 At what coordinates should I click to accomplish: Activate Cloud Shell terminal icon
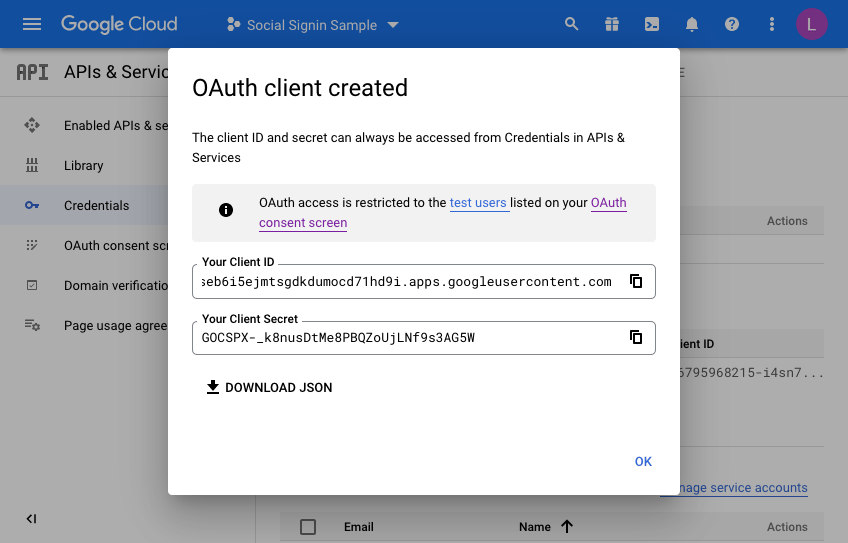tap(652, 24)
